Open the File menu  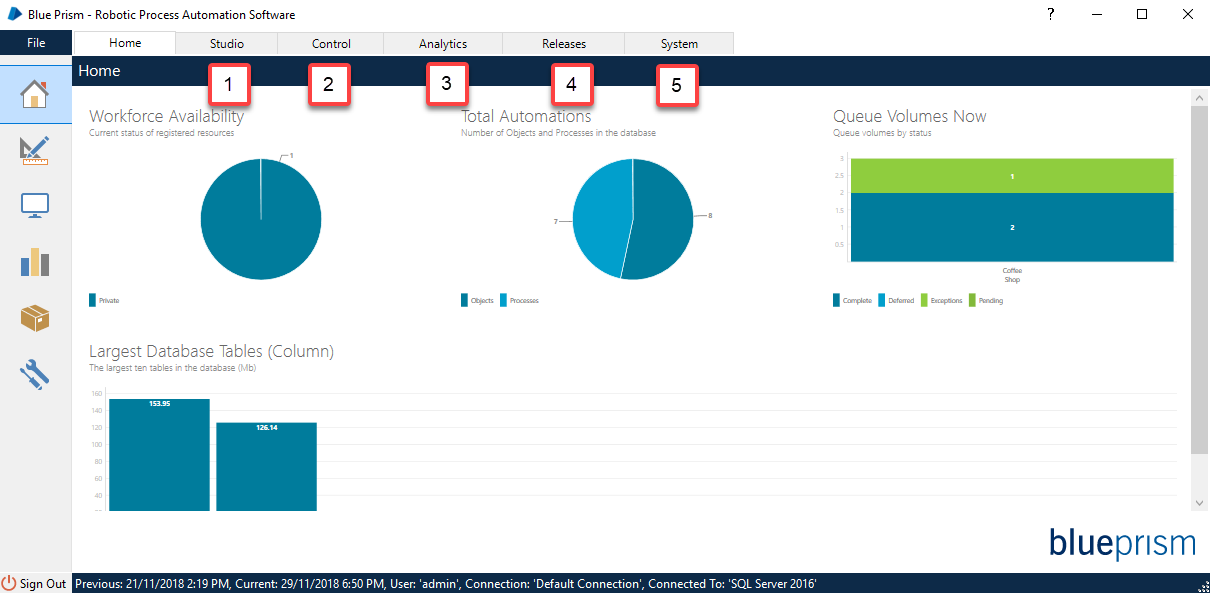tap(36, 43)
